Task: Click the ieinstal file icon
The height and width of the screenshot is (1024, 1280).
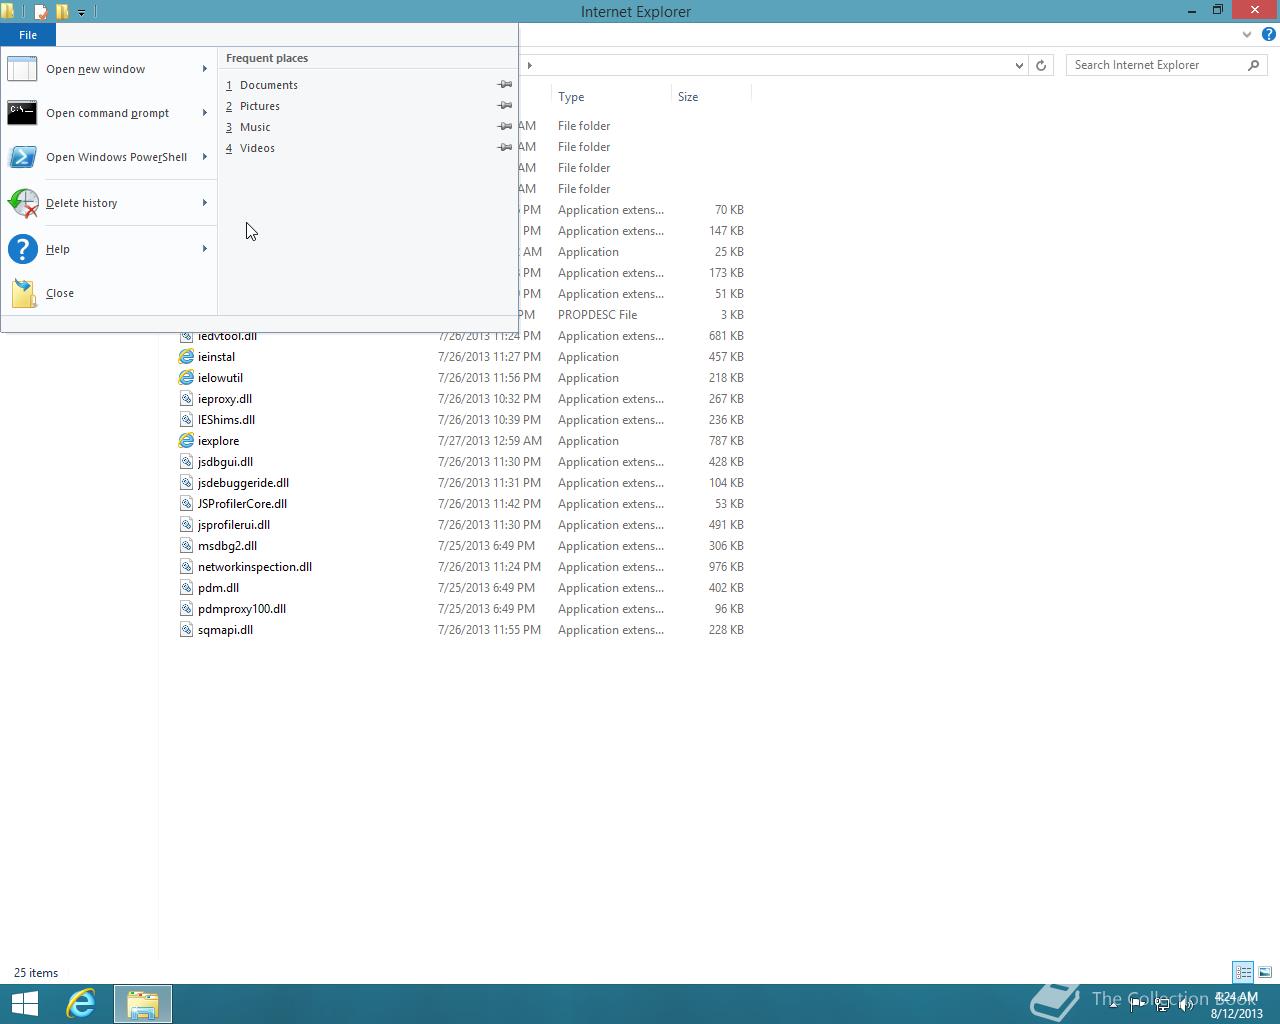Action: [x=186, y=357]
